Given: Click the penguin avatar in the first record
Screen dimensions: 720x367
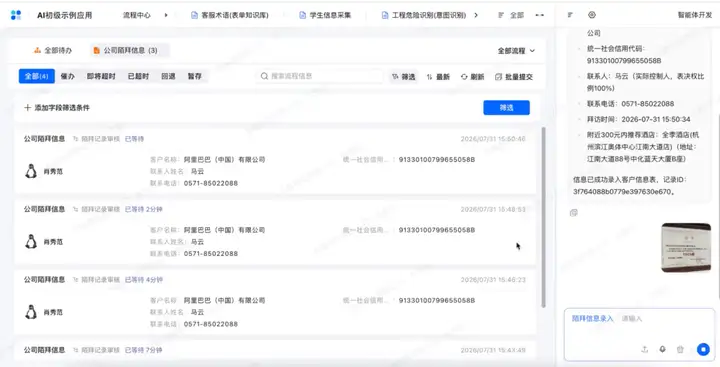Looking at the screenshot, I should [31, 171].
